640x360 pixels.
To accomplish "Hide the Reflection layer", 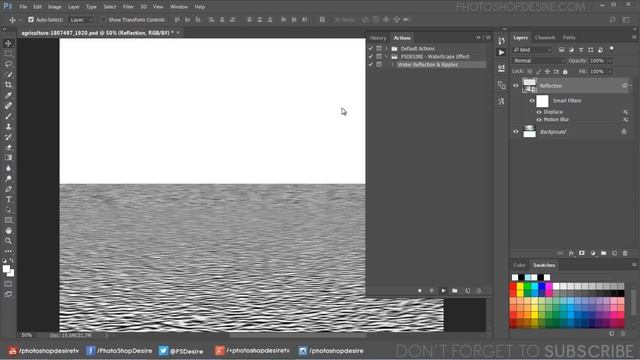I will pyautogui.click(x=516, y=86).
